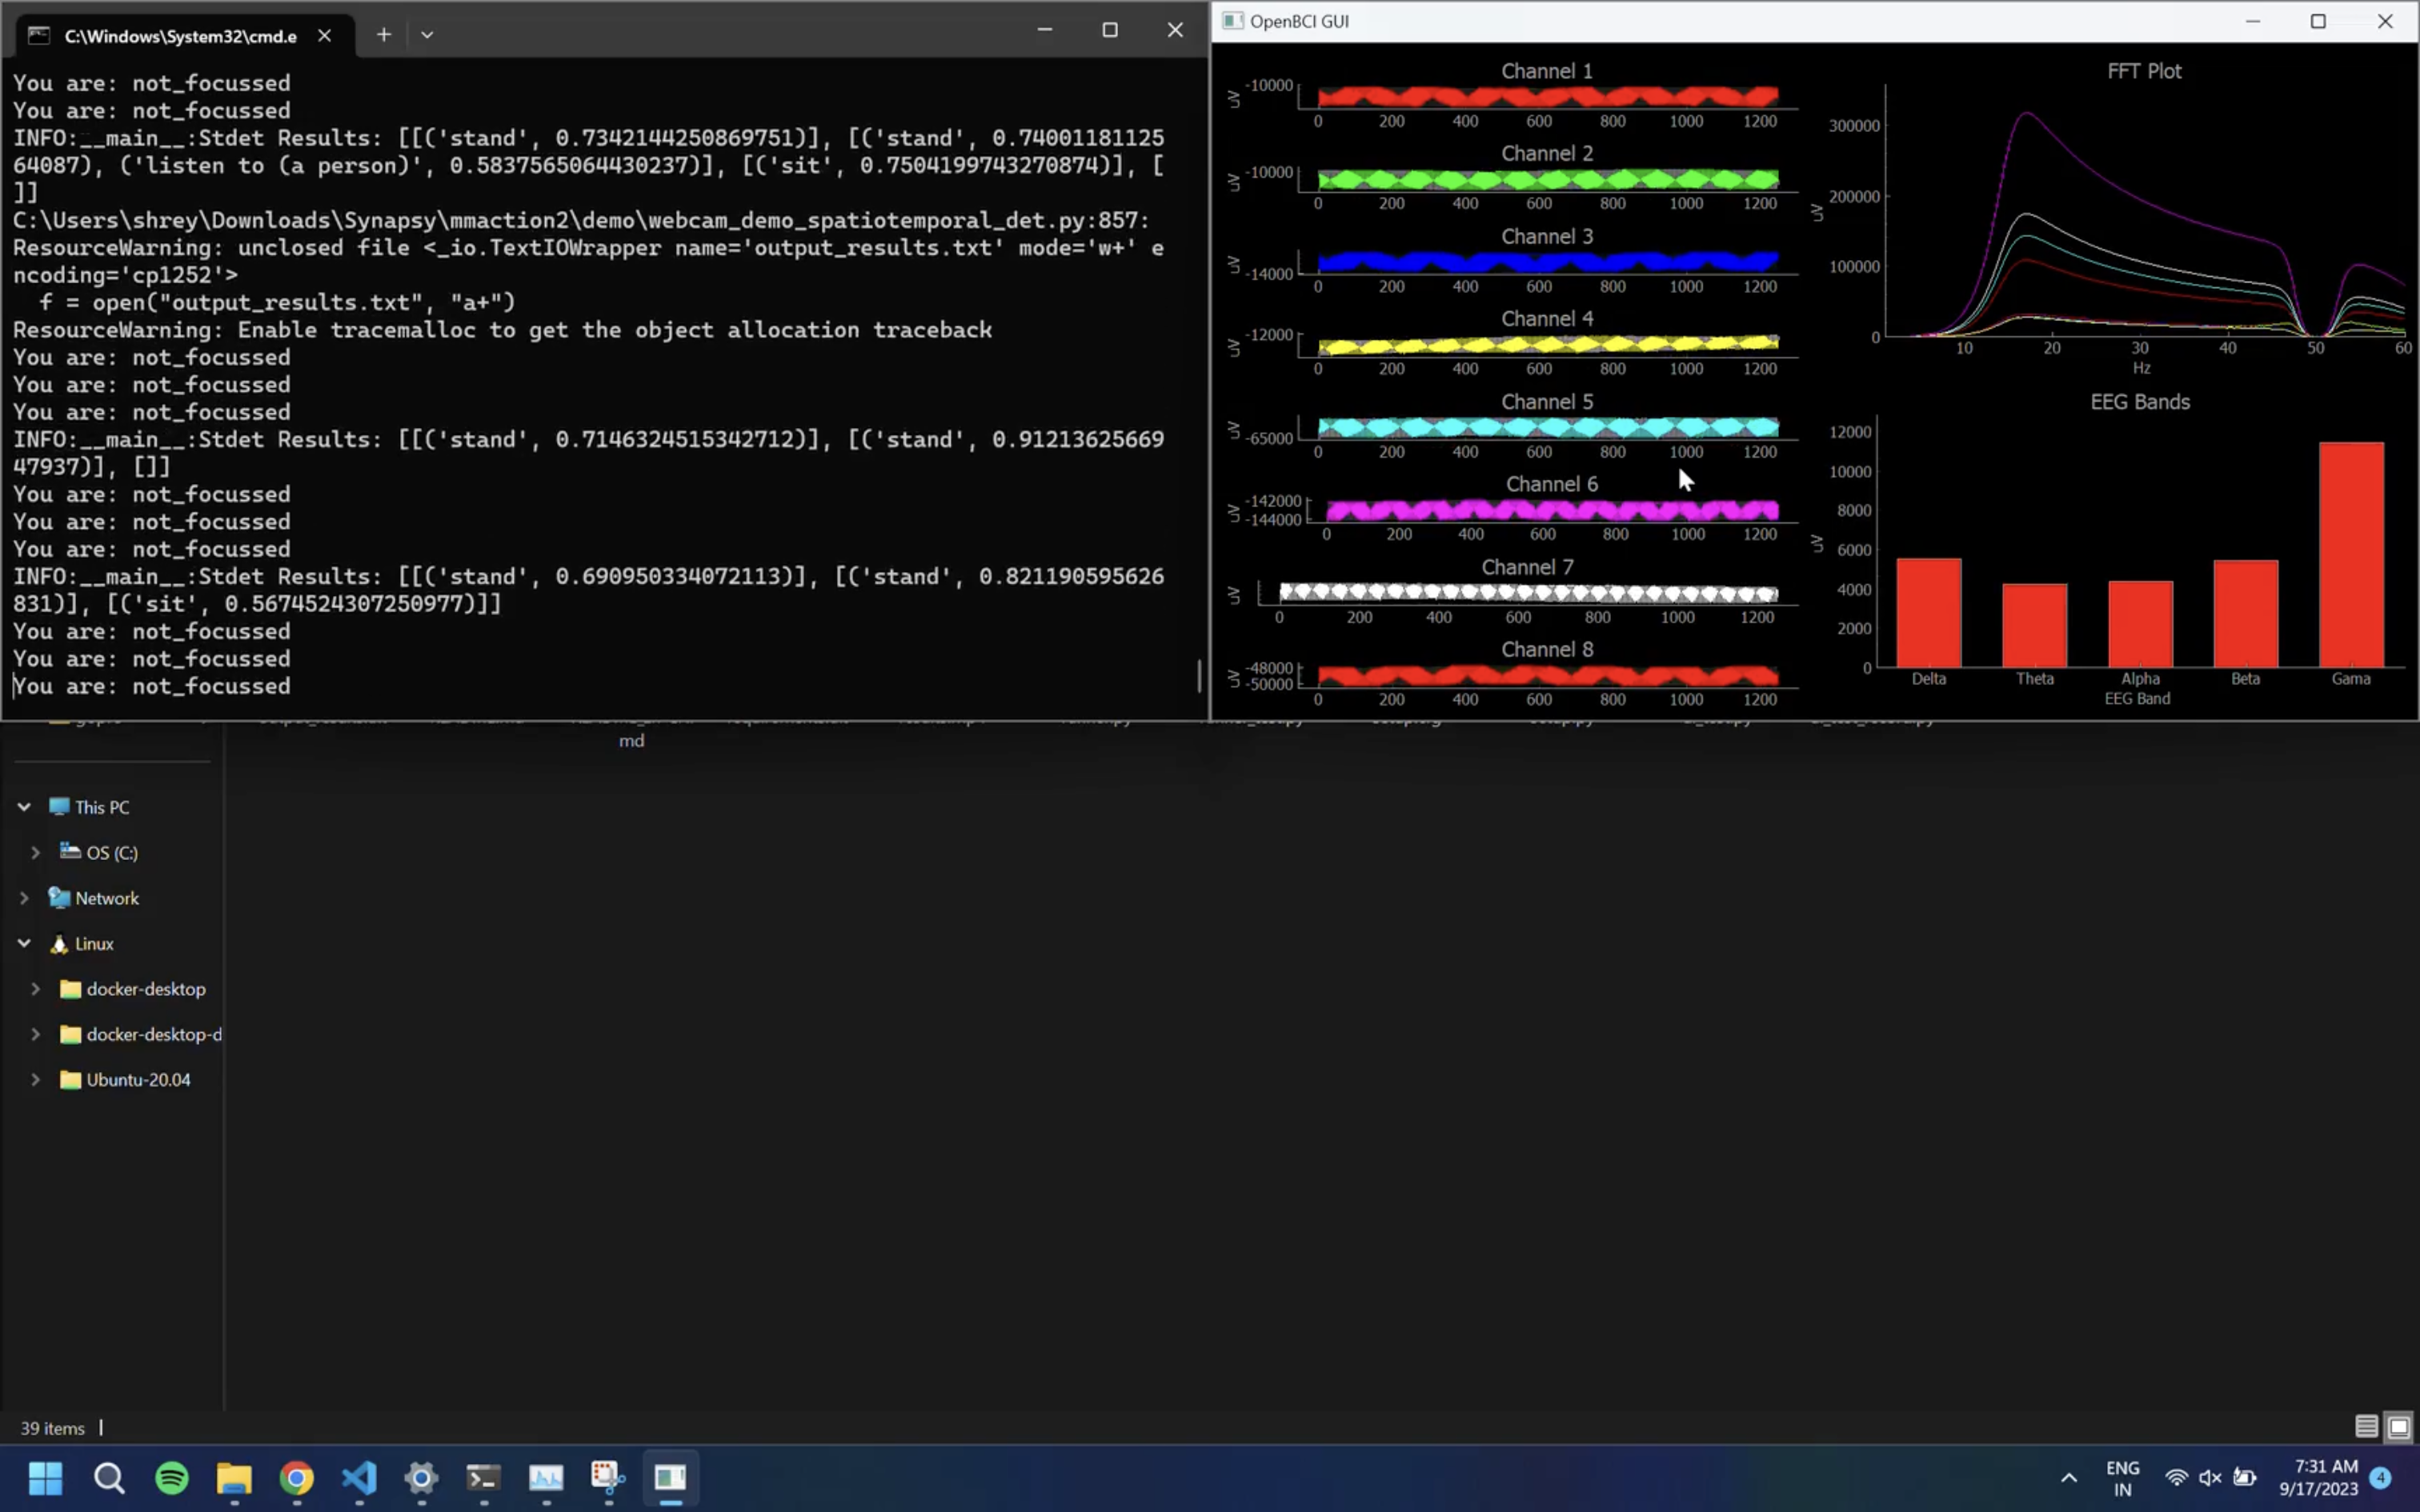Toggle the muted volume tray icon
2420x1512 pixels.
[2210, 1477]
